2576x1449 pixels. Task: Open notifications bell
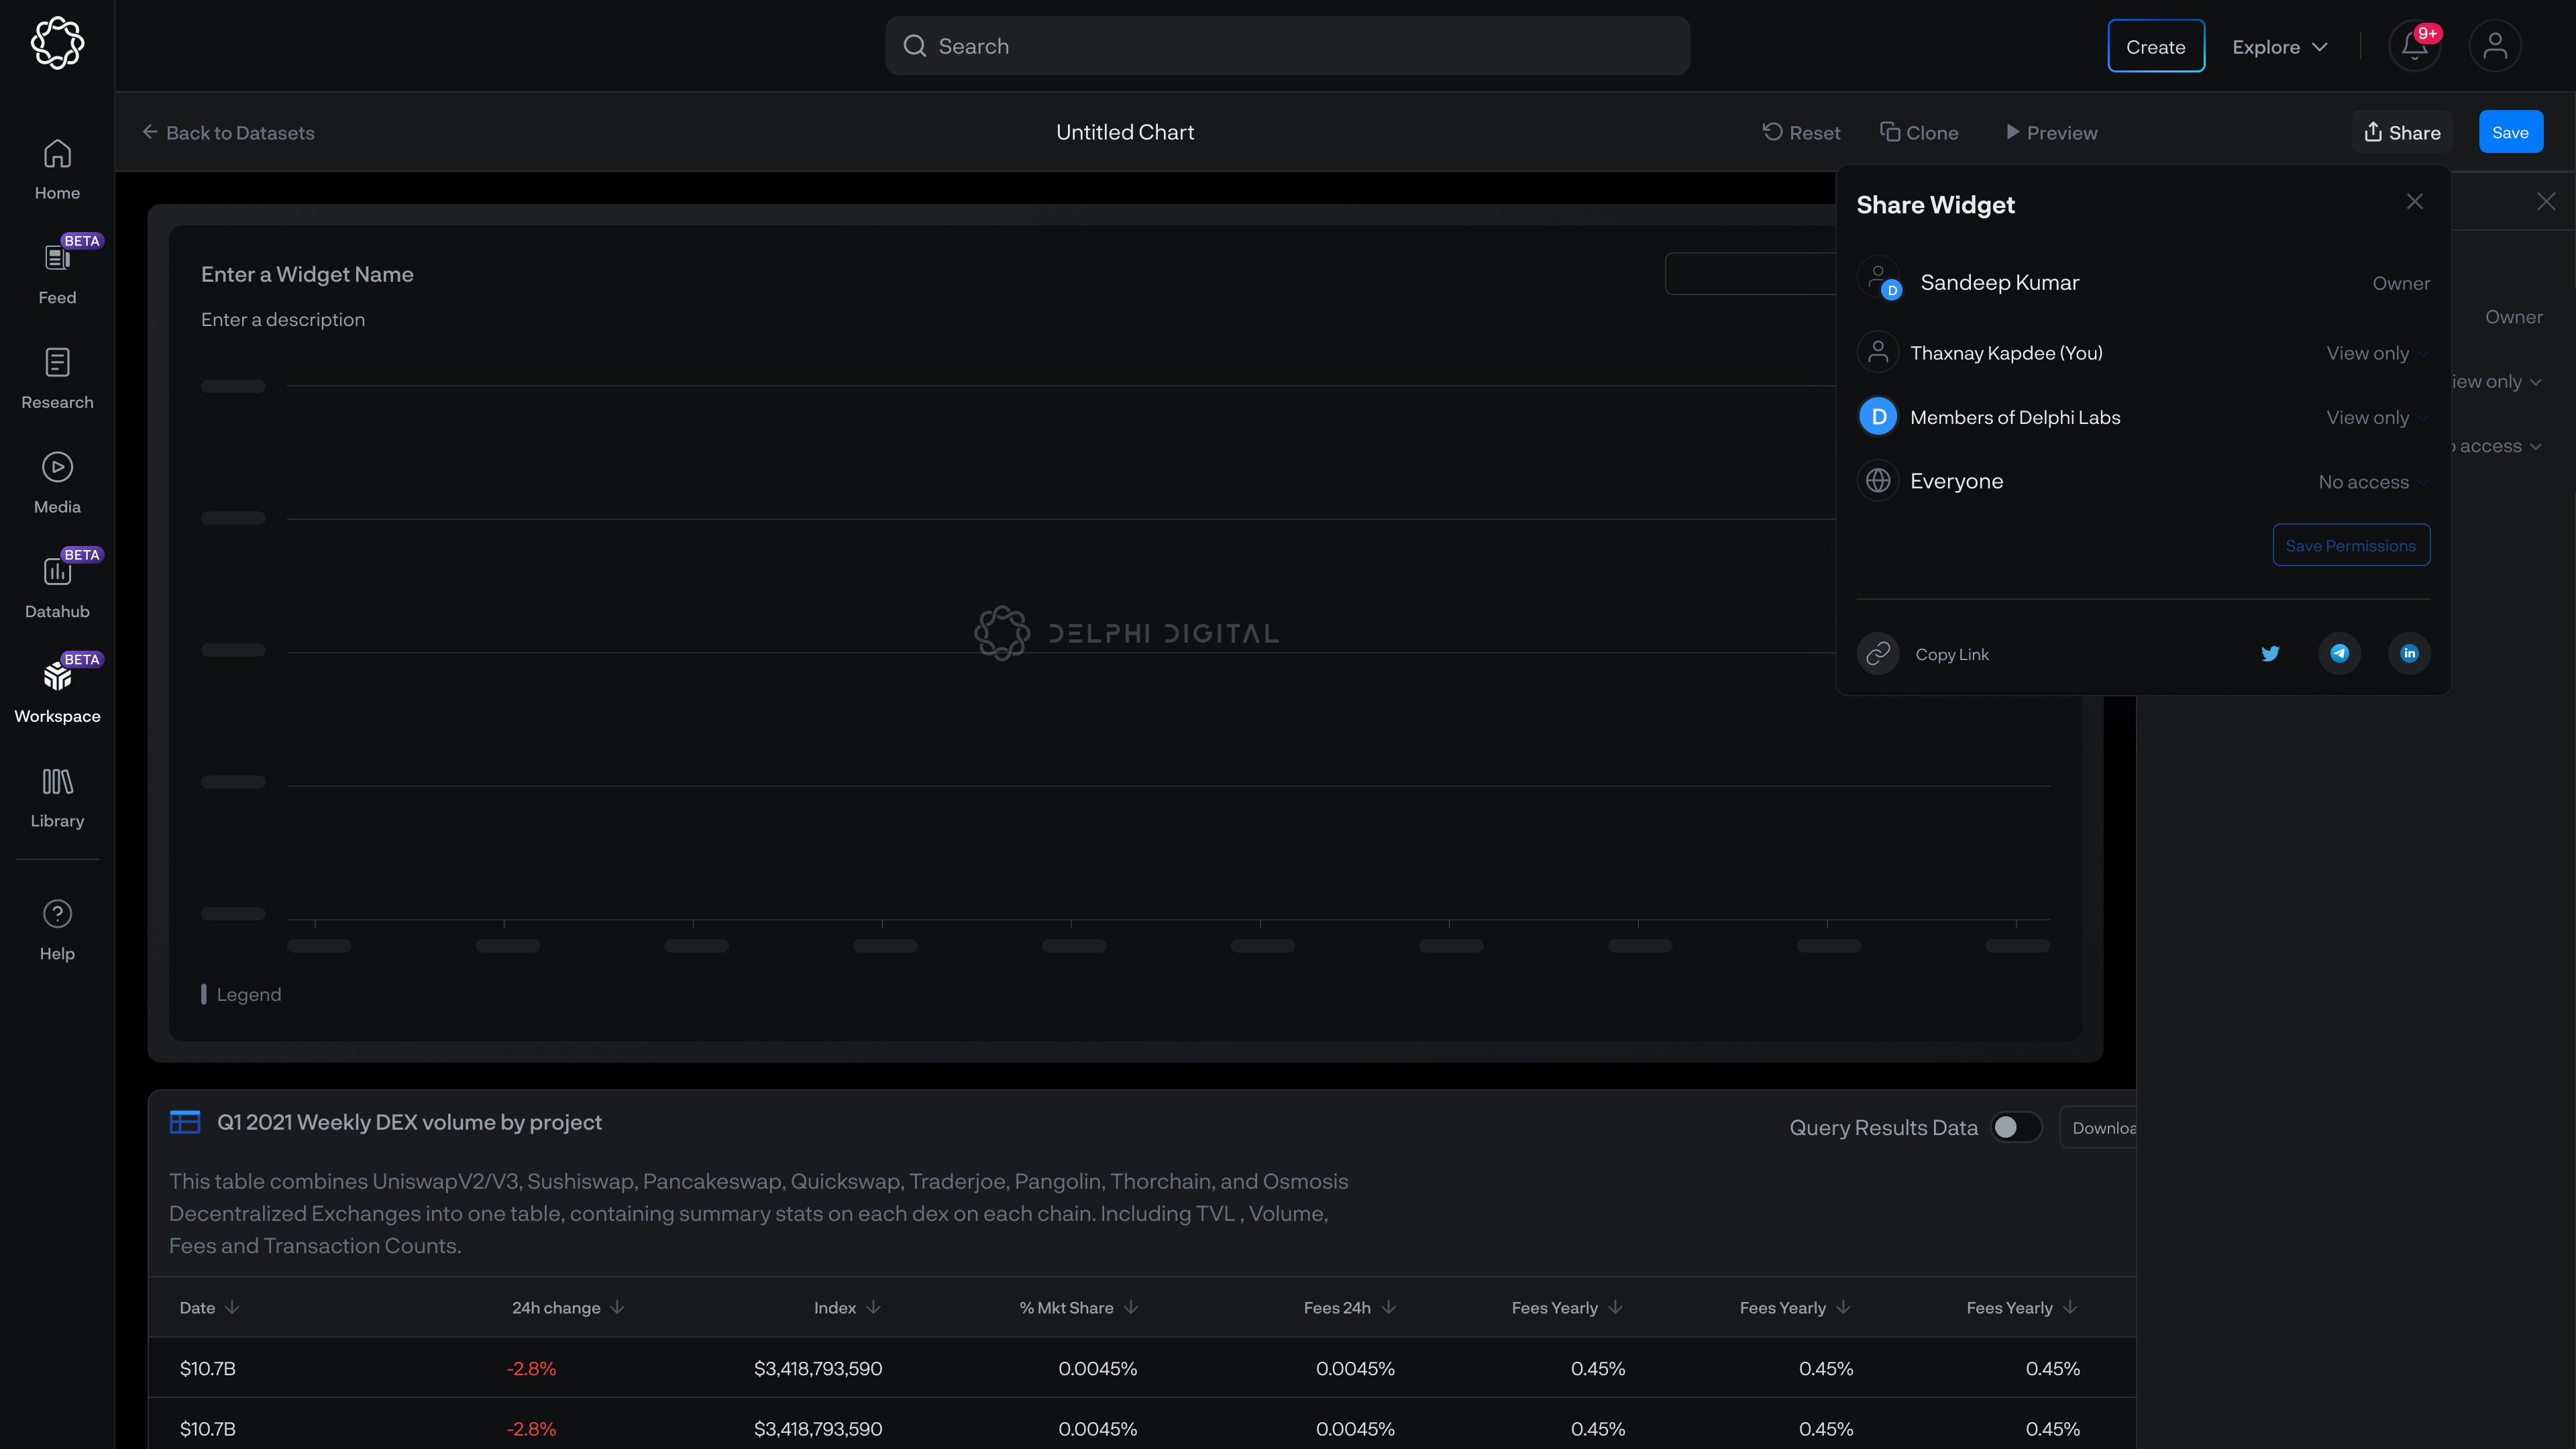point(2414,46)
